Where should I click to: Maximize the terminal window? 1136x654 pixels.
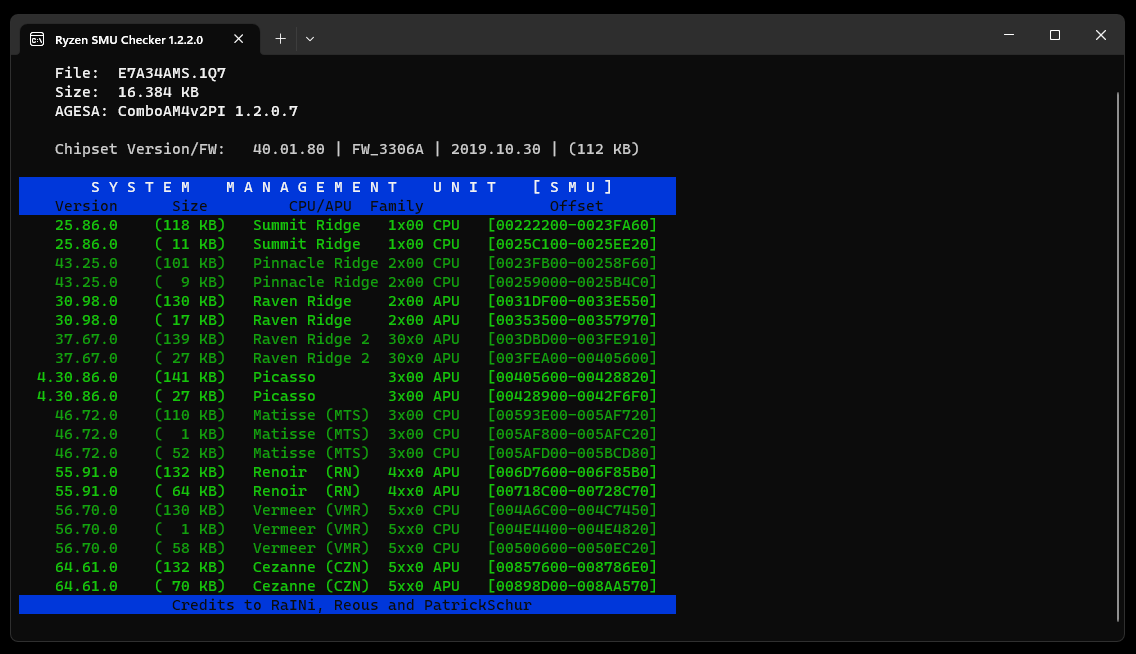click(x=1055, y=35)
